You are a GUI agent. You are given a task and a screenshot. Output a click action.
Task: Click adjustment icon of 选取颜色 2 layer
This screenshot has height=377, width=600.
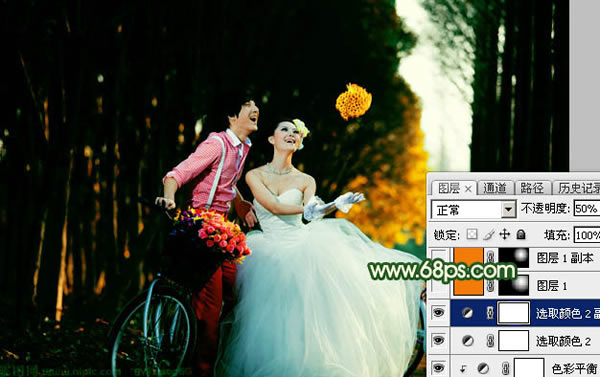467,341
